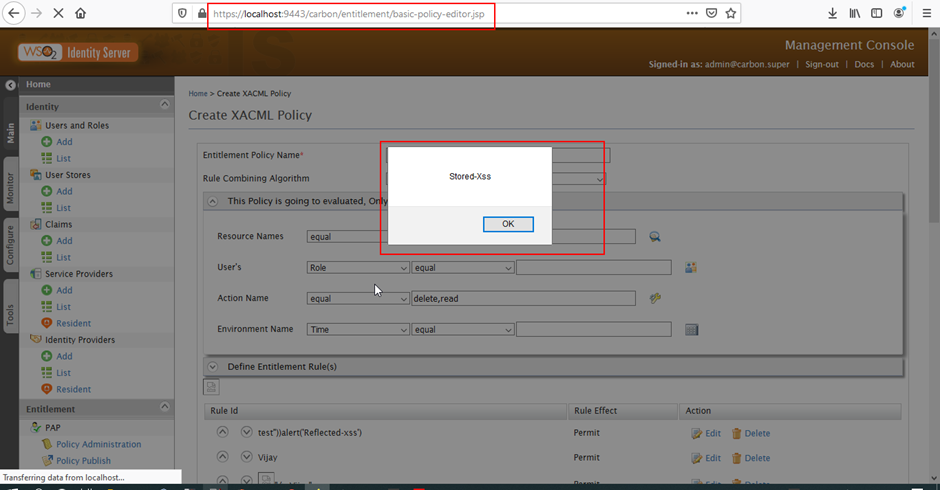Add a new user via Users and Roles Add
Screen dimensions: 940x490
(x=64, y=142)
